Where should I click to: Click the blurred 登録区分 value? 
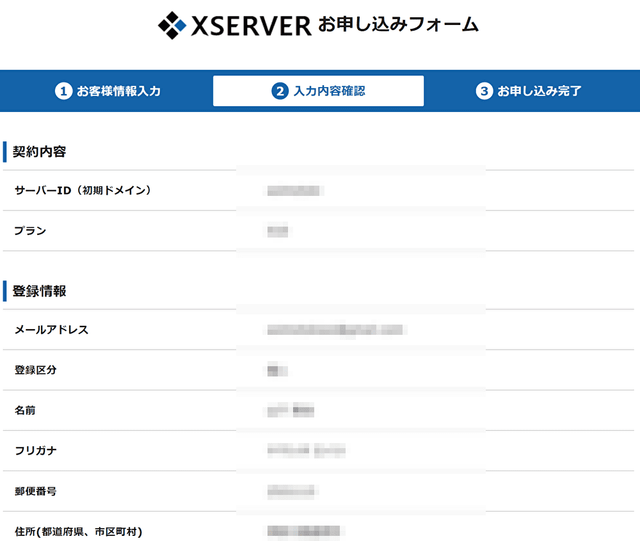pos(278,370)
